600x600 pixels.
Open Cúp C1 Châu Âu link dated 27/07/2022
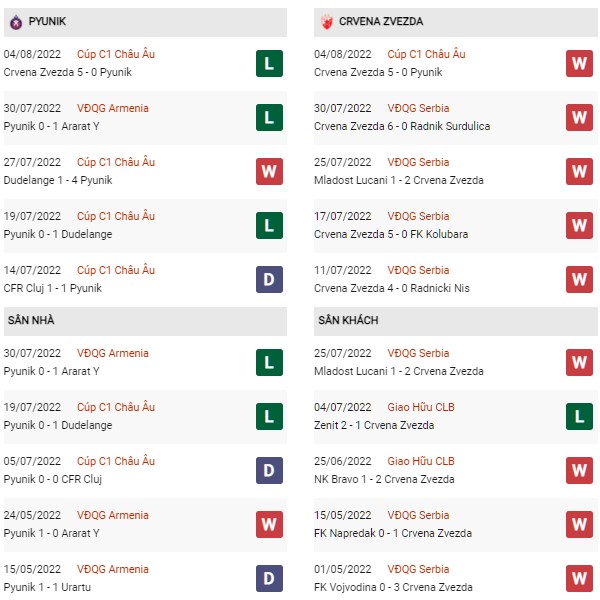(116, 162)
